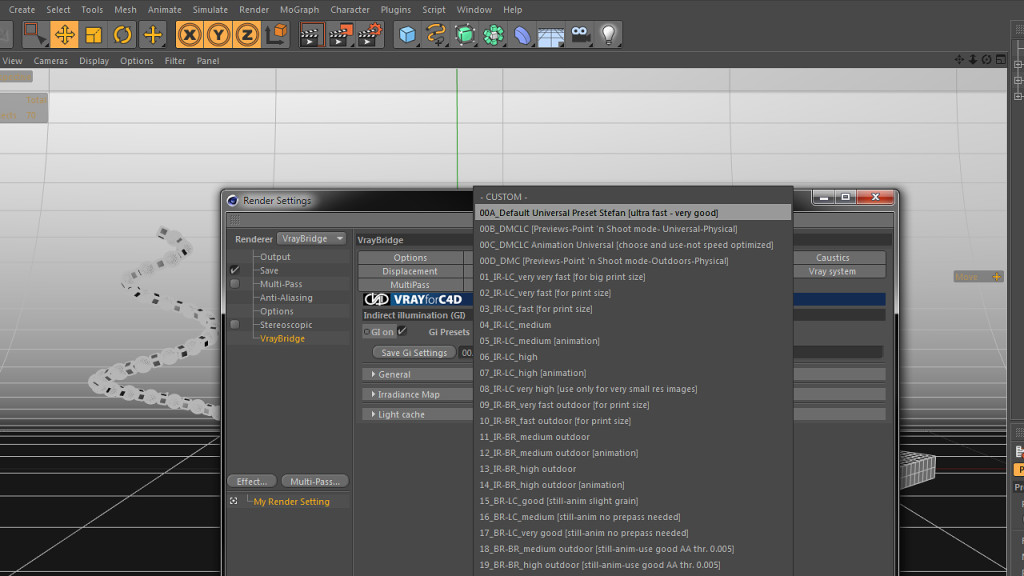Viewport: 1024px width, 576px height.
Task: Select VrayBridge in settings list
Action: [x=282, y=338]
